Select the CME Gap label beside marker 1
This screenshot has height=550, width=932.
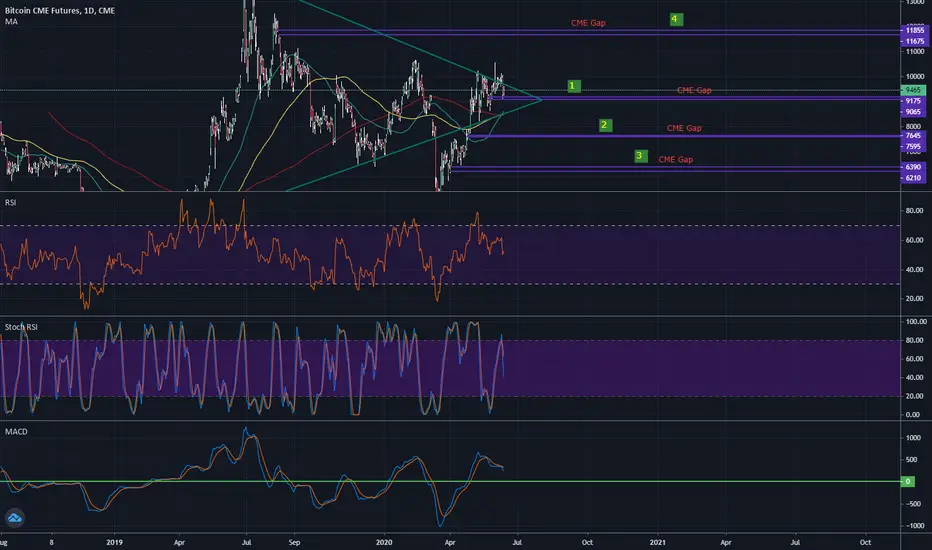694,90
